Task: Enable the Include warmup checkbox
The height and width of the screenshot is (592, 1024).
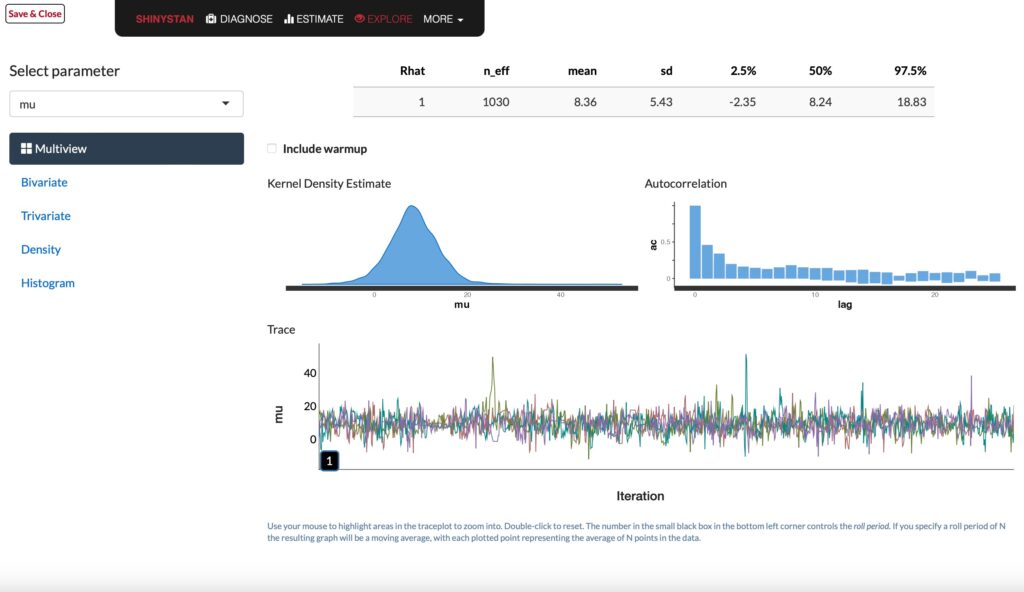Action: (272, 149)
